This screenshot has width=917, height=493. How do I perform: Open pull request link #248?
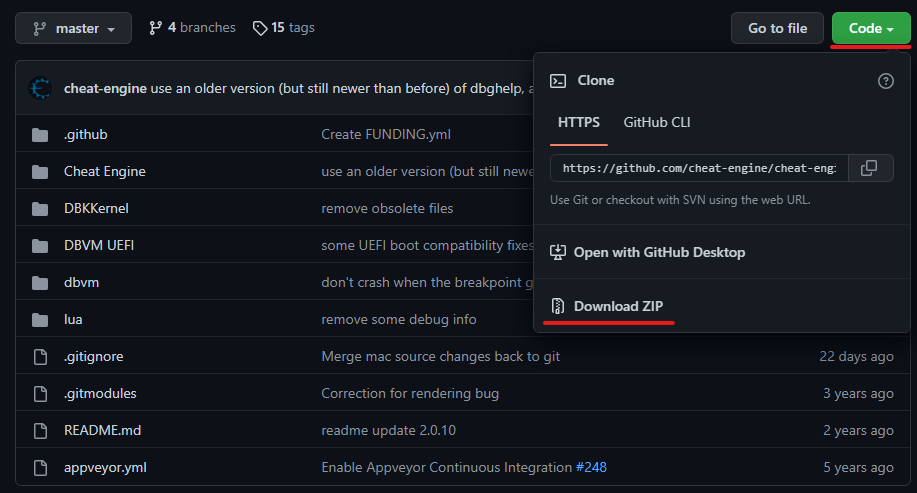[591, 467]
